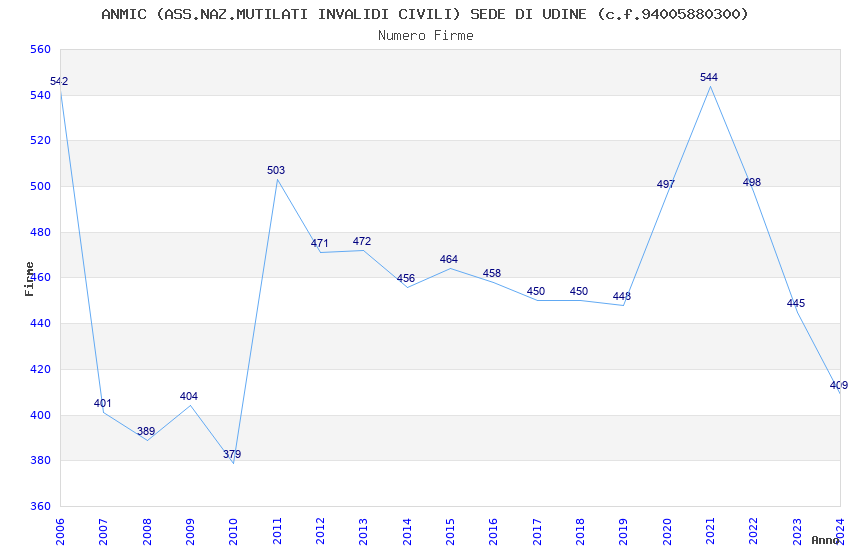Click x-axis year 2013
850x550 pixels.
(x=363, y=531)
